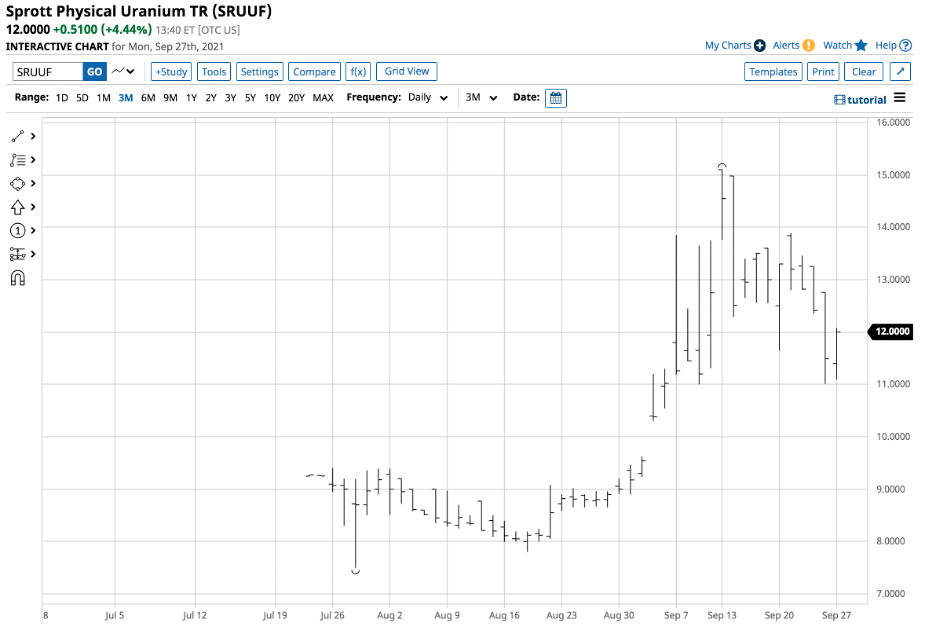
Task: Click the Jul 26 date axis label
Action: [332, 615]
